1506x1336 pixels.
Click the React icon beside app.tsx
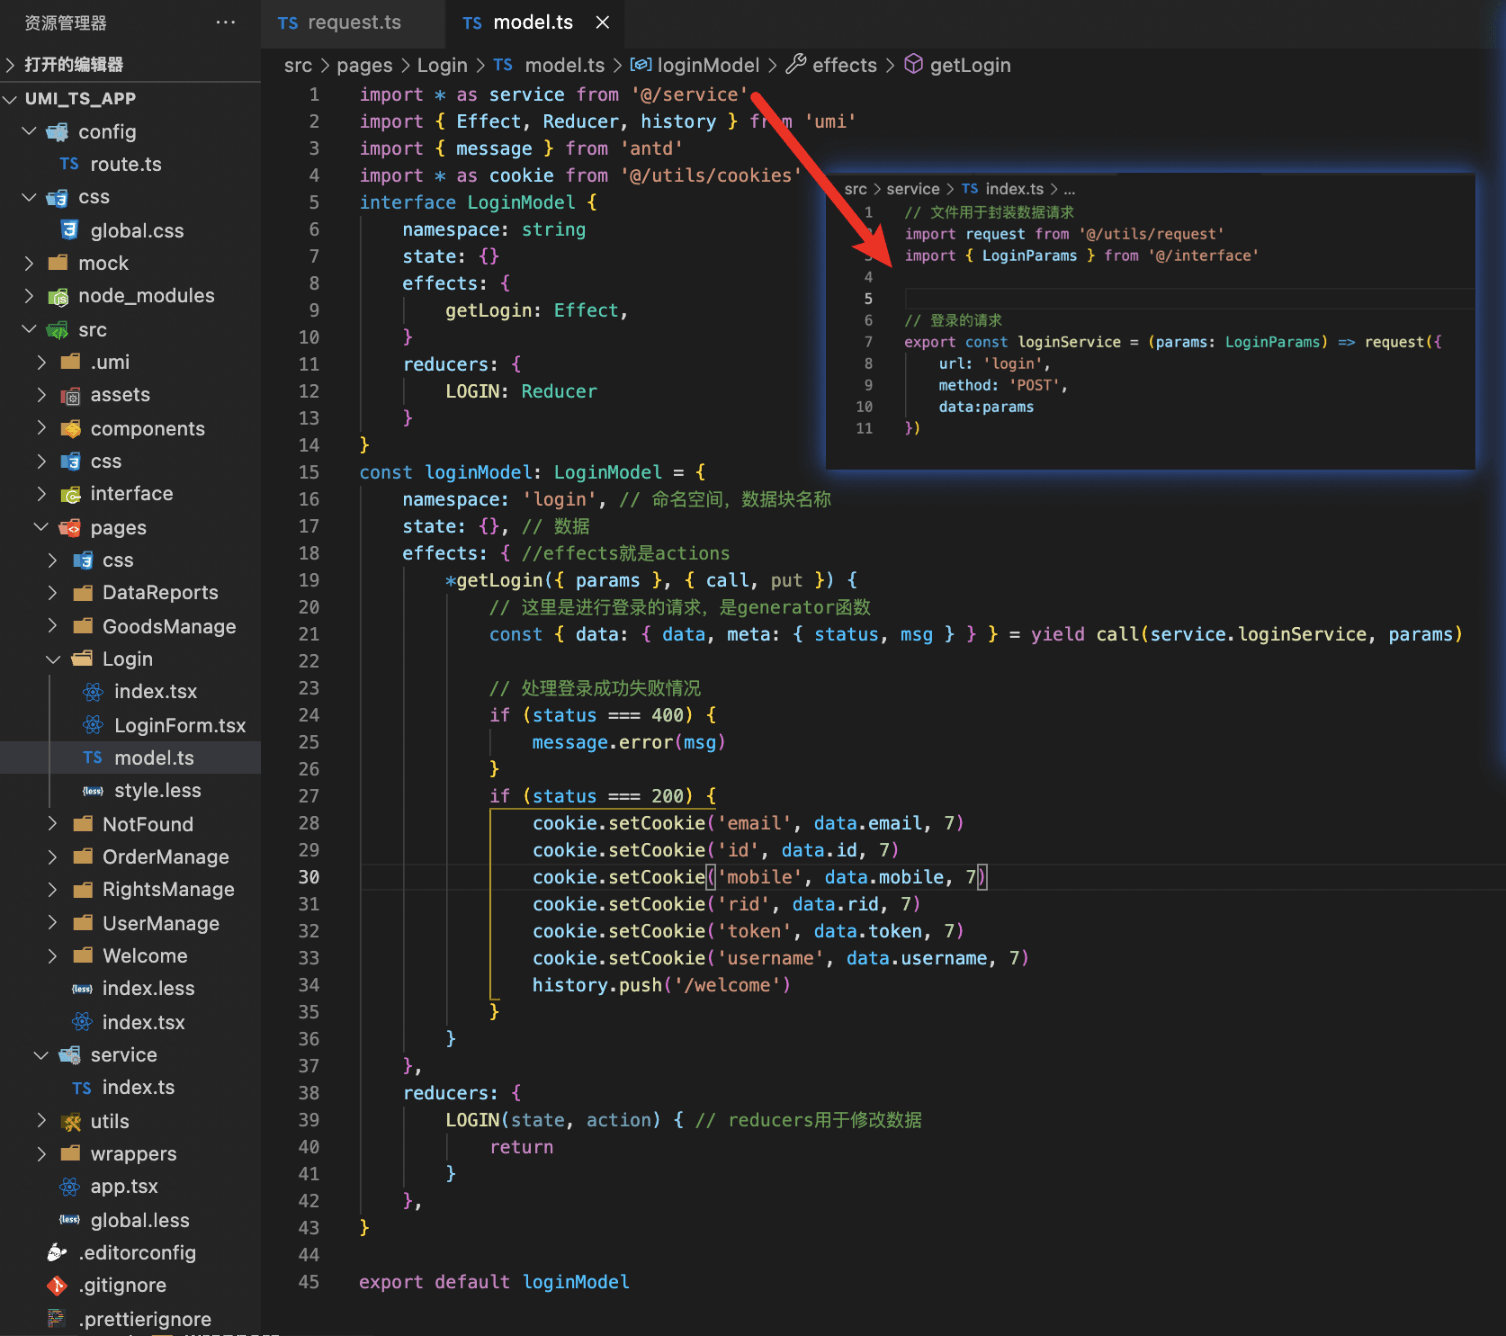[x=70, y=1187]
